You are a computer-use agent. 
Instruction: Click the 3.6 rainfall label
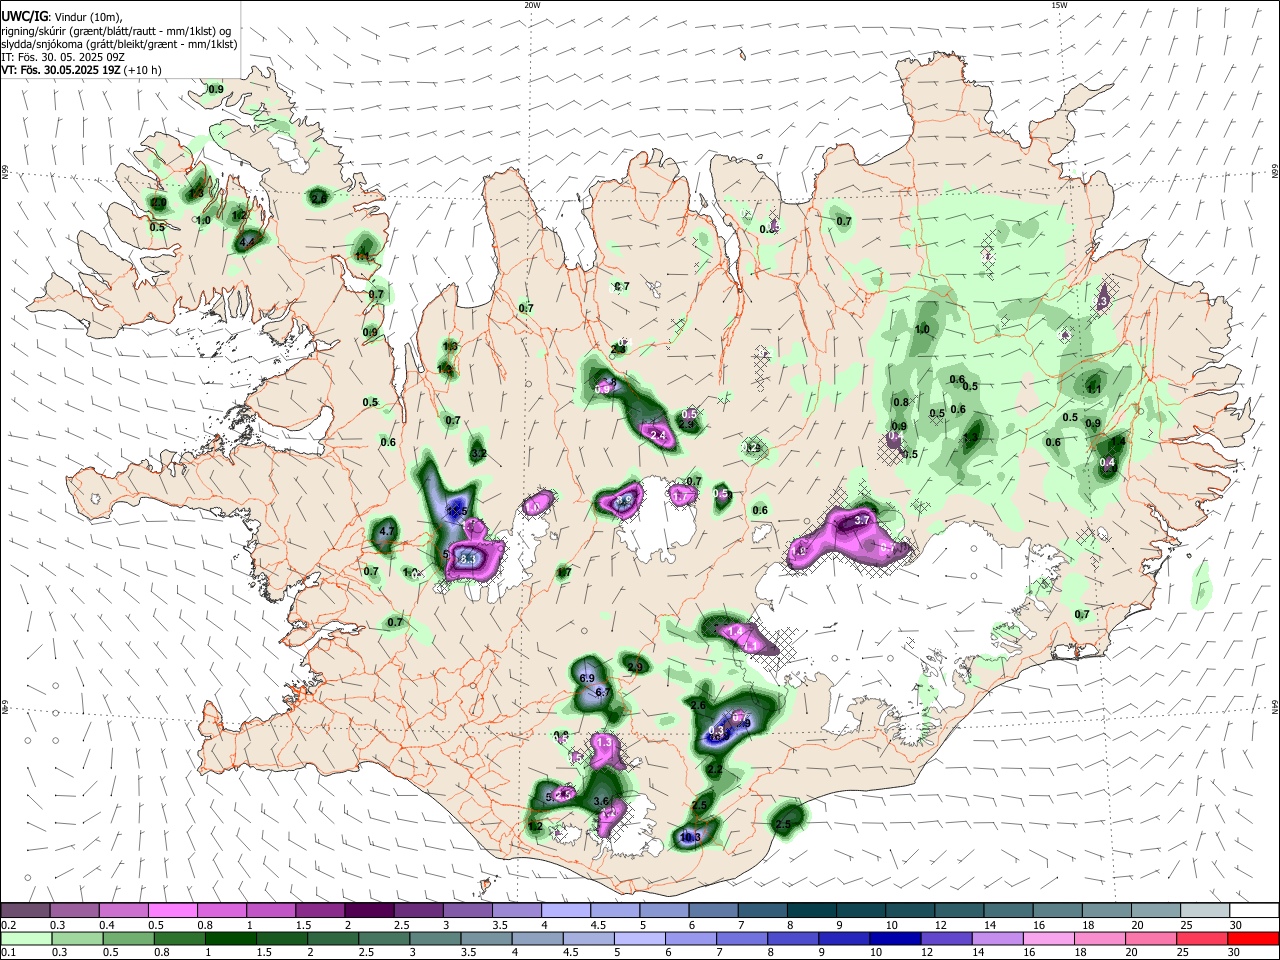click(601, 801)
